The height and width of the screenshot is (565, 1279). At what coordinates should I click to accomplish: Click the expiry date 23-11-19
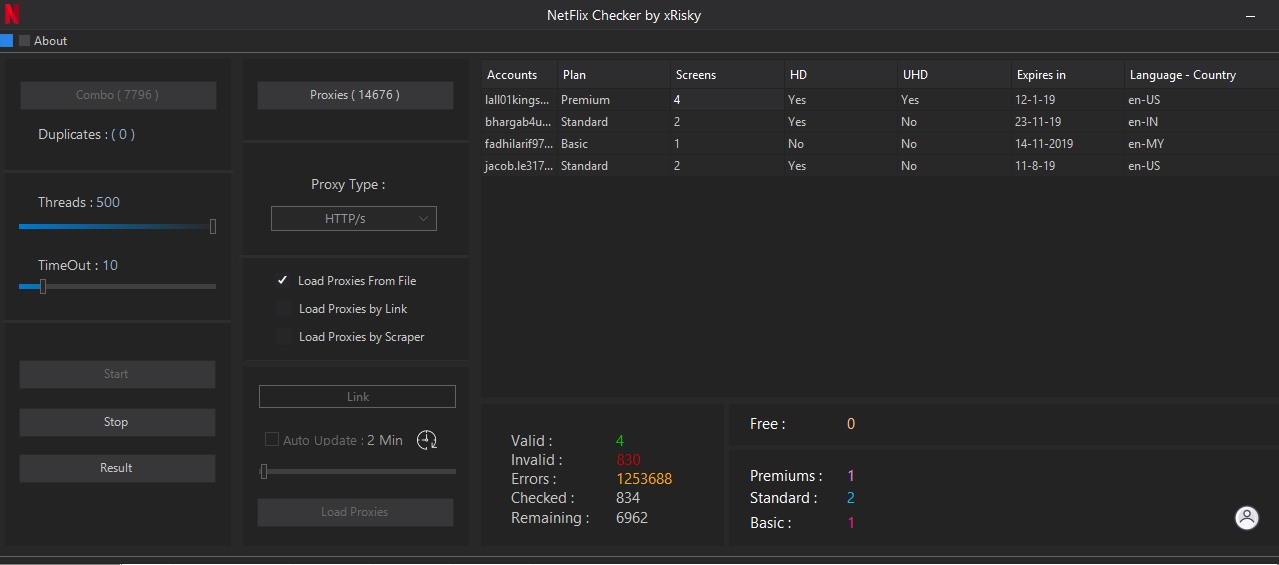[x=1040, y=122]
